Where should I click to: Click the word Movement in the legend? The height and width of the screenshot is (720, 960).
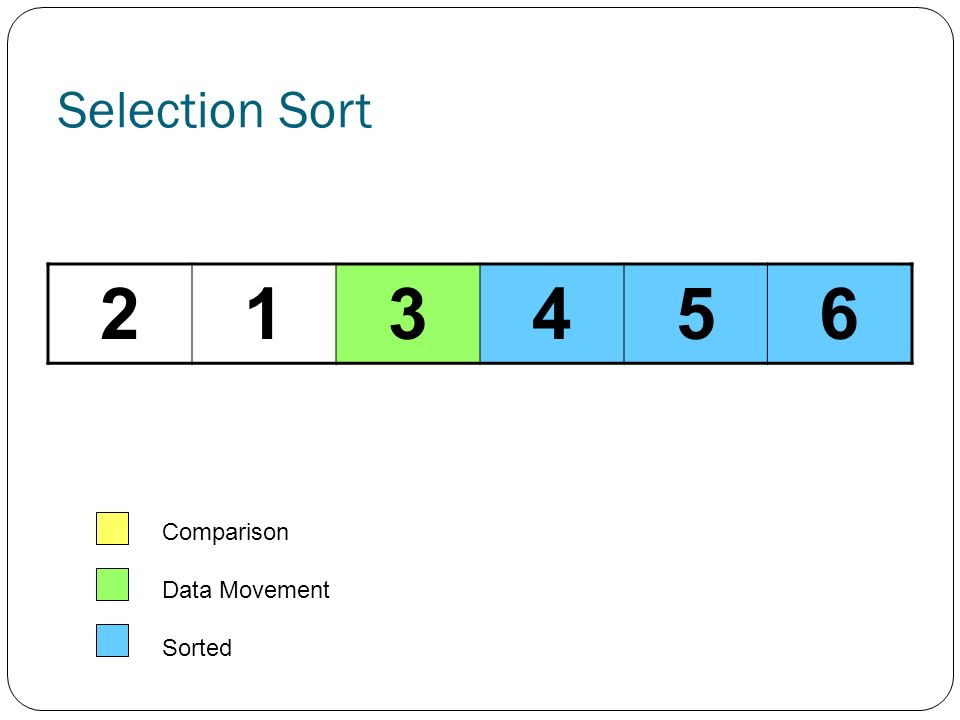coord(274,590)
